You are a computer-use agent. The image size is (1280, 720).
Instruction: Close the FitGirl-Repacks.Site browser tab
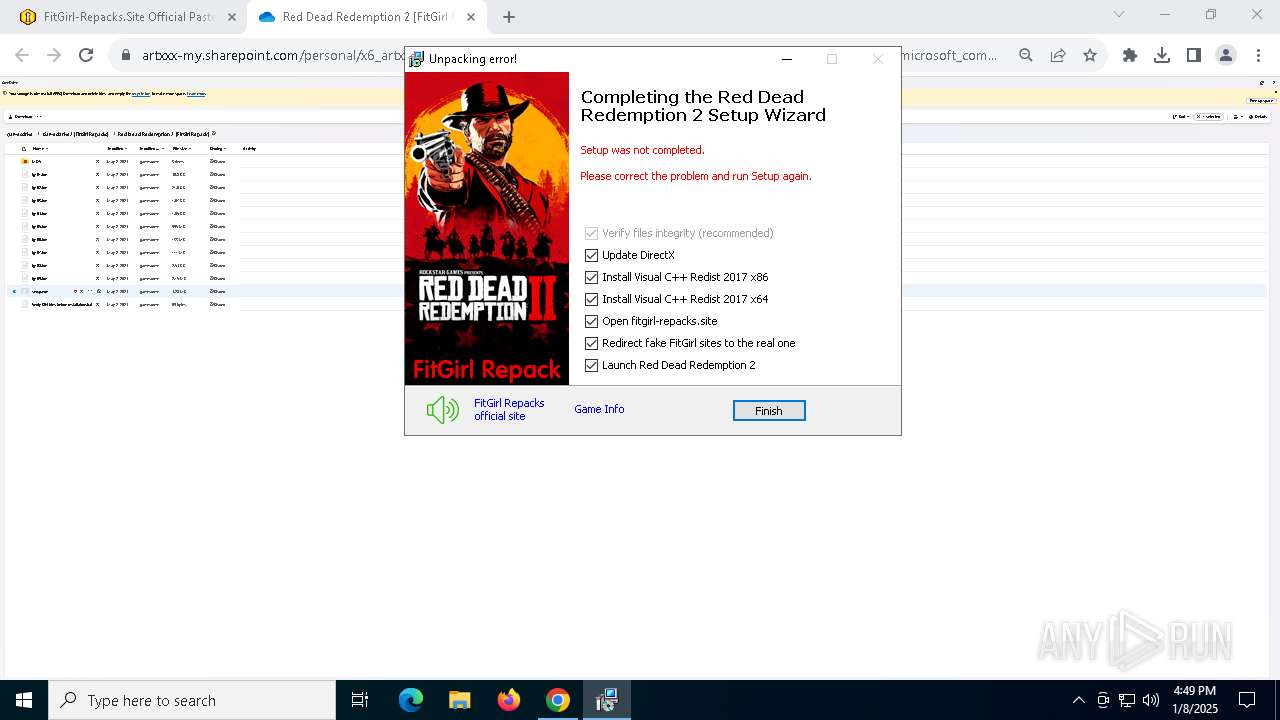[232, 17]
